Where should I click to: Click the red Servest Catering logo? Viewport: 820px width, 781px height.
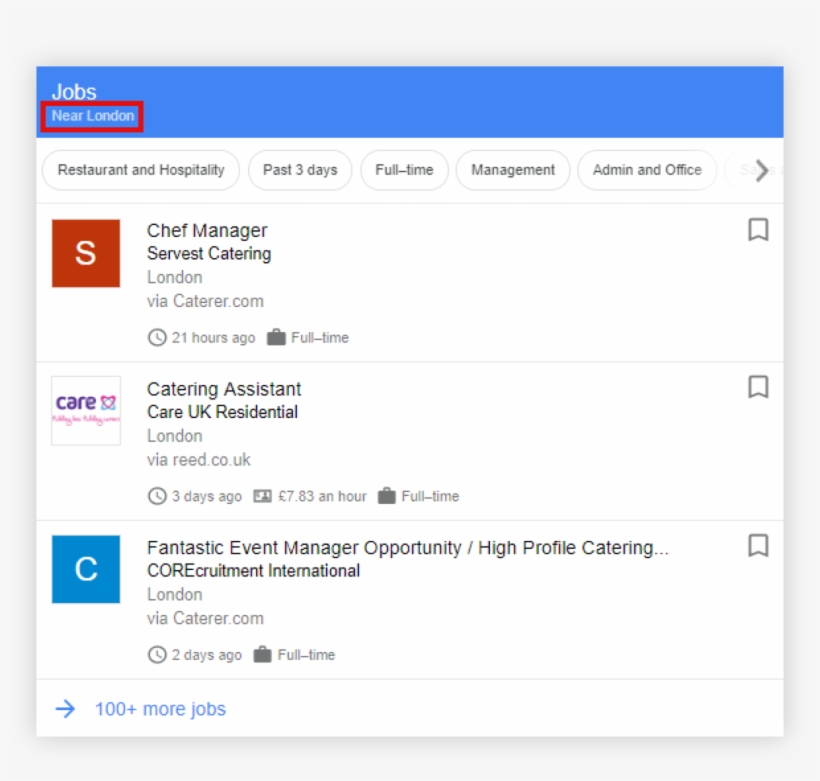85,253
